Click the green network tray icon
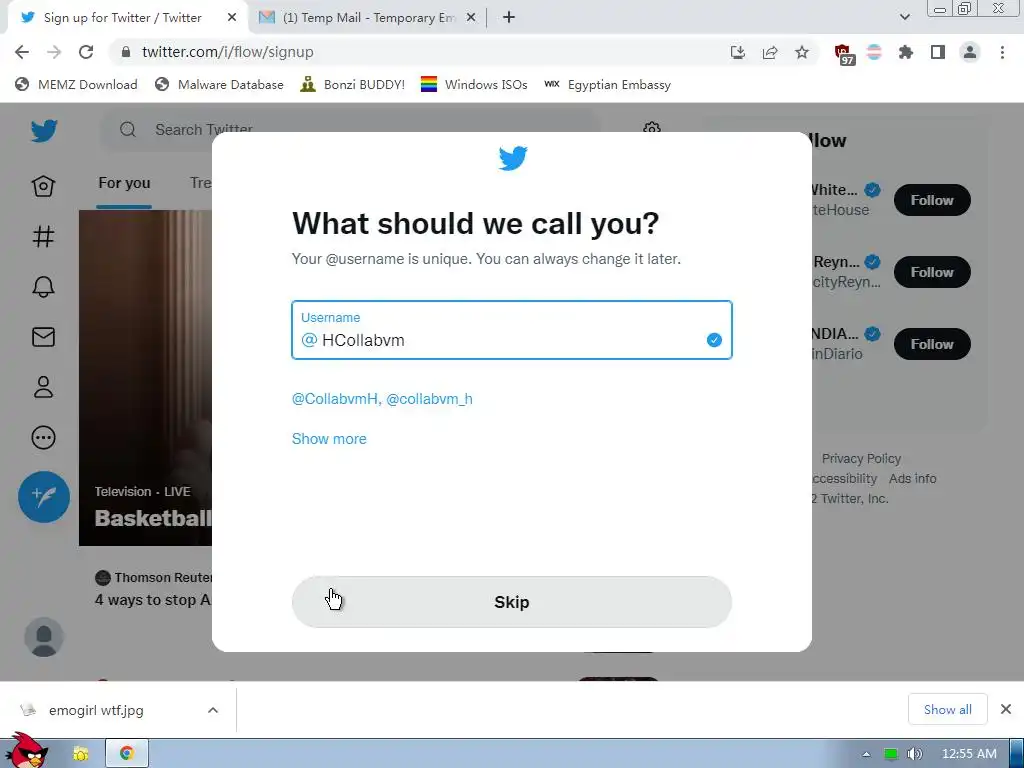This screenshot has height=768, width=1024. (890, 754)
